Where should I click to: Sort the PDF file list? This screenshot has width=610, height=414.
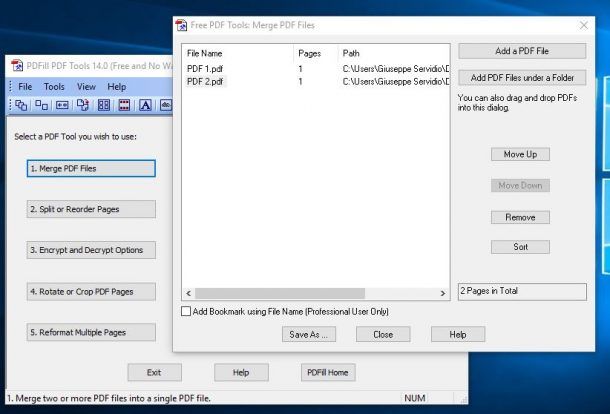click(x=520, y=247)
